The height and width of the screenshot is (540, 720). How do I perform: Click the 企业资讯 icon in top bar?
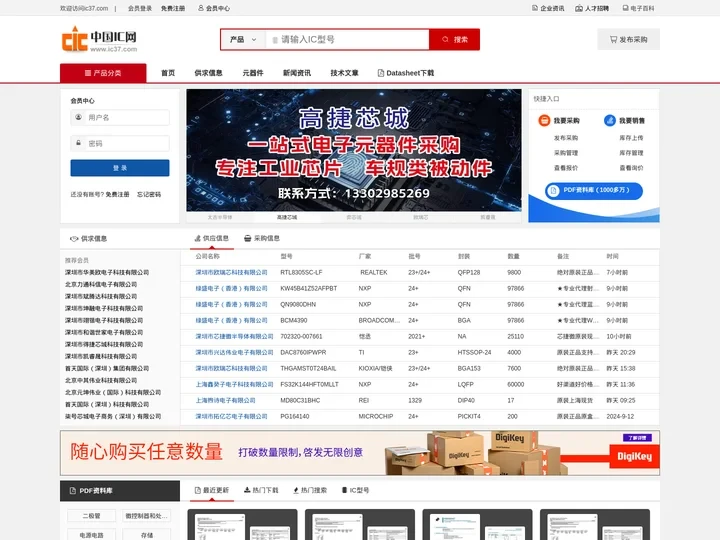coord(534,8)
